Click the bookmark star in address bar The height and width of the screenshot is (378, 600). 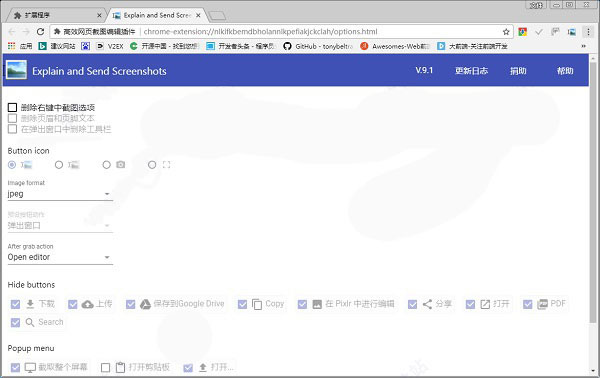(x=506, y=32)
